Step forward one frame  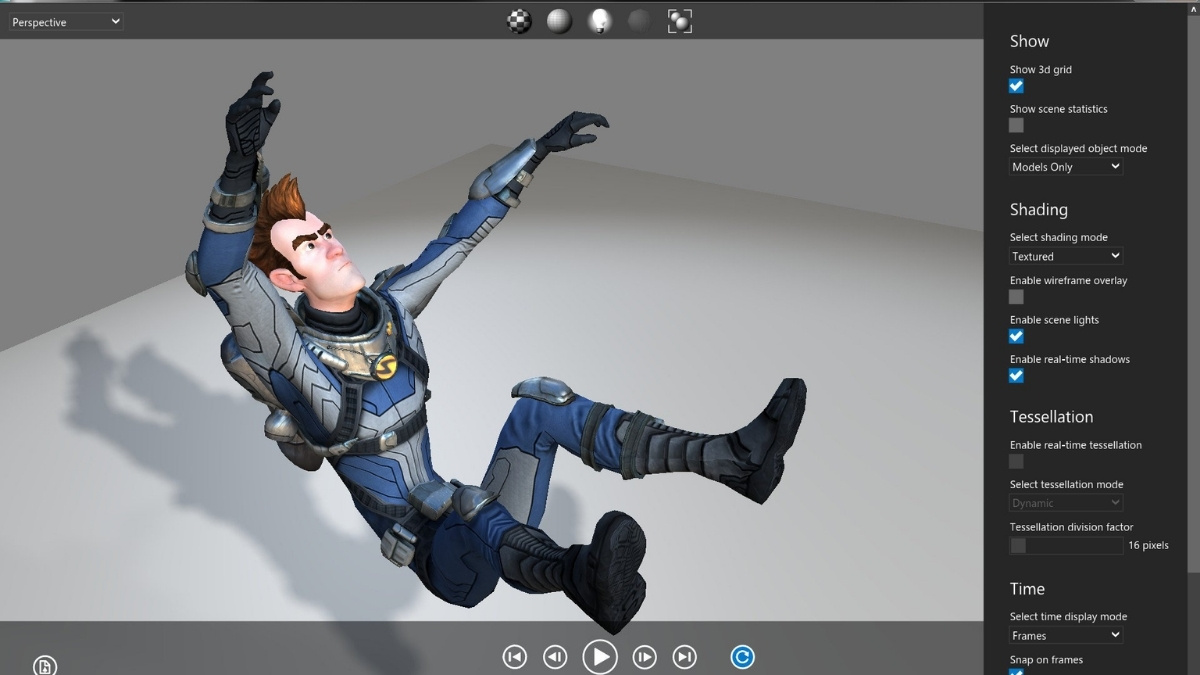click(x=645, y=657)
